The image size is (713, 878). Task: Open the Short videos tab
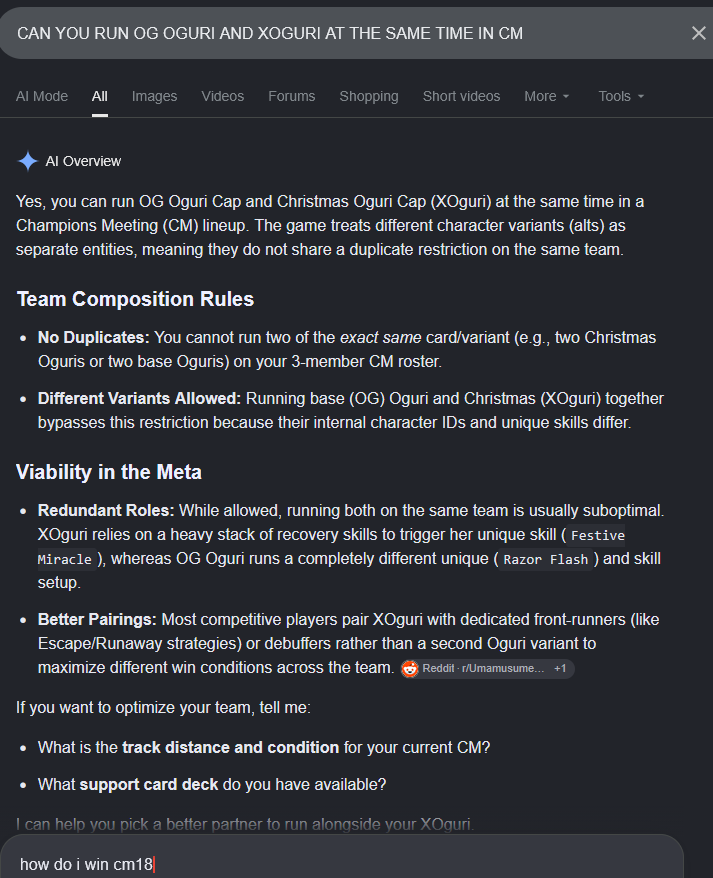(462, 96)
